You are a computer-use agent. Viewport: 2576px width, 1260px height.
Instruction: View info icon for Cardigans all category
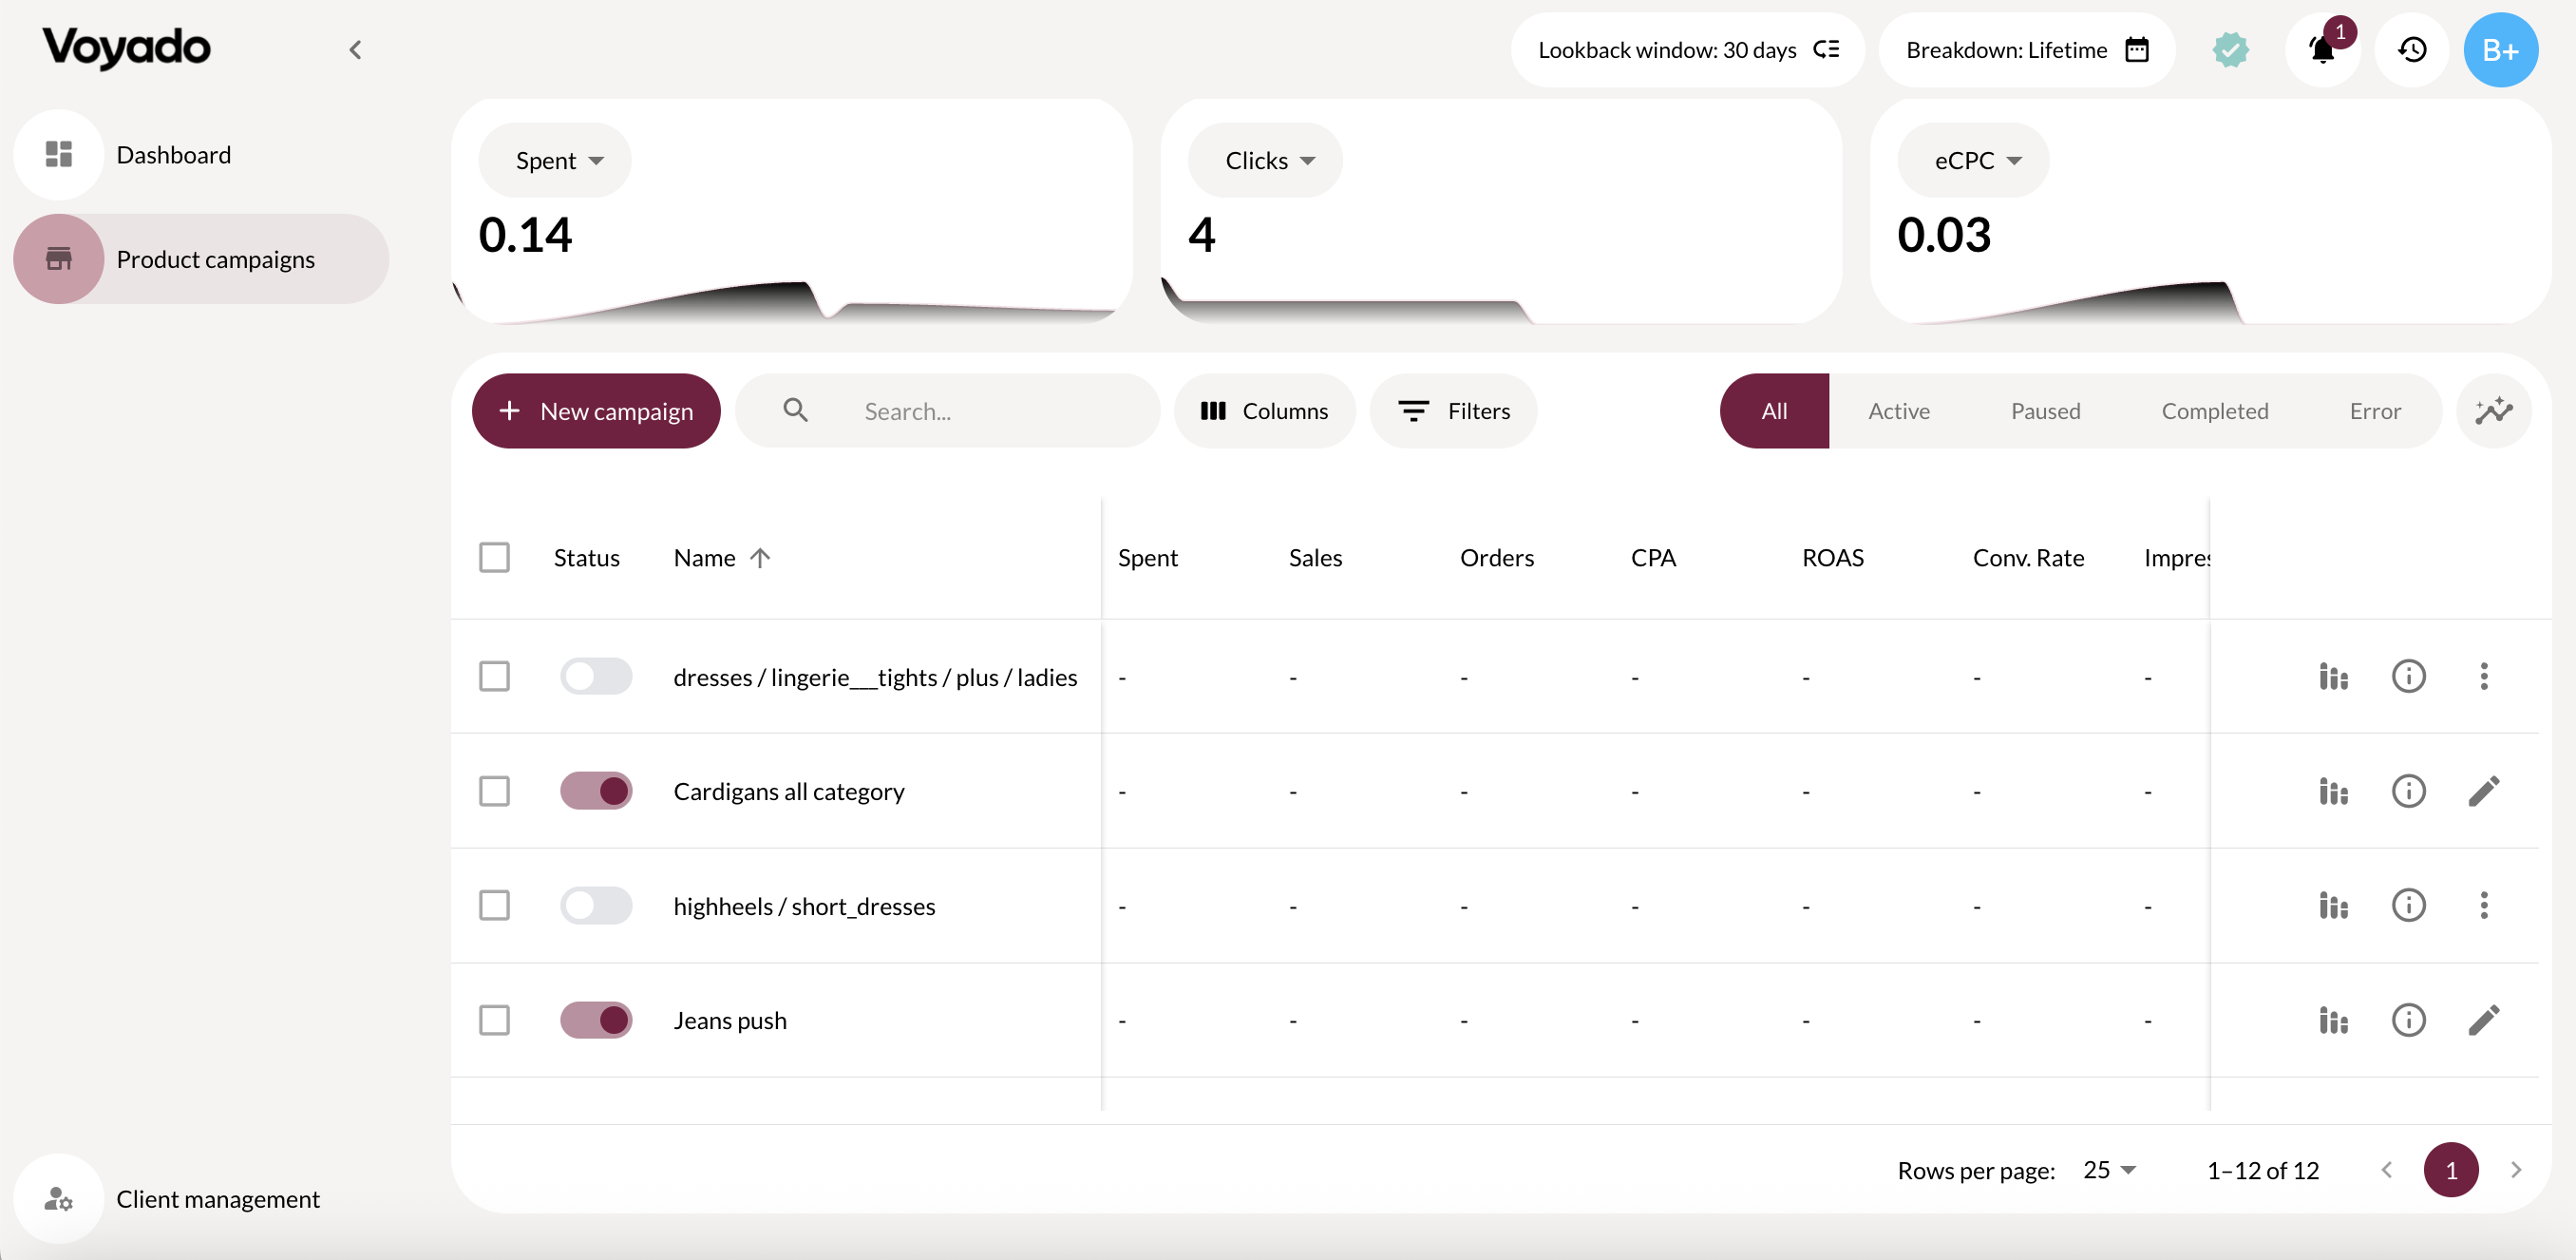pyautogui.click(x=2409, y=790)
